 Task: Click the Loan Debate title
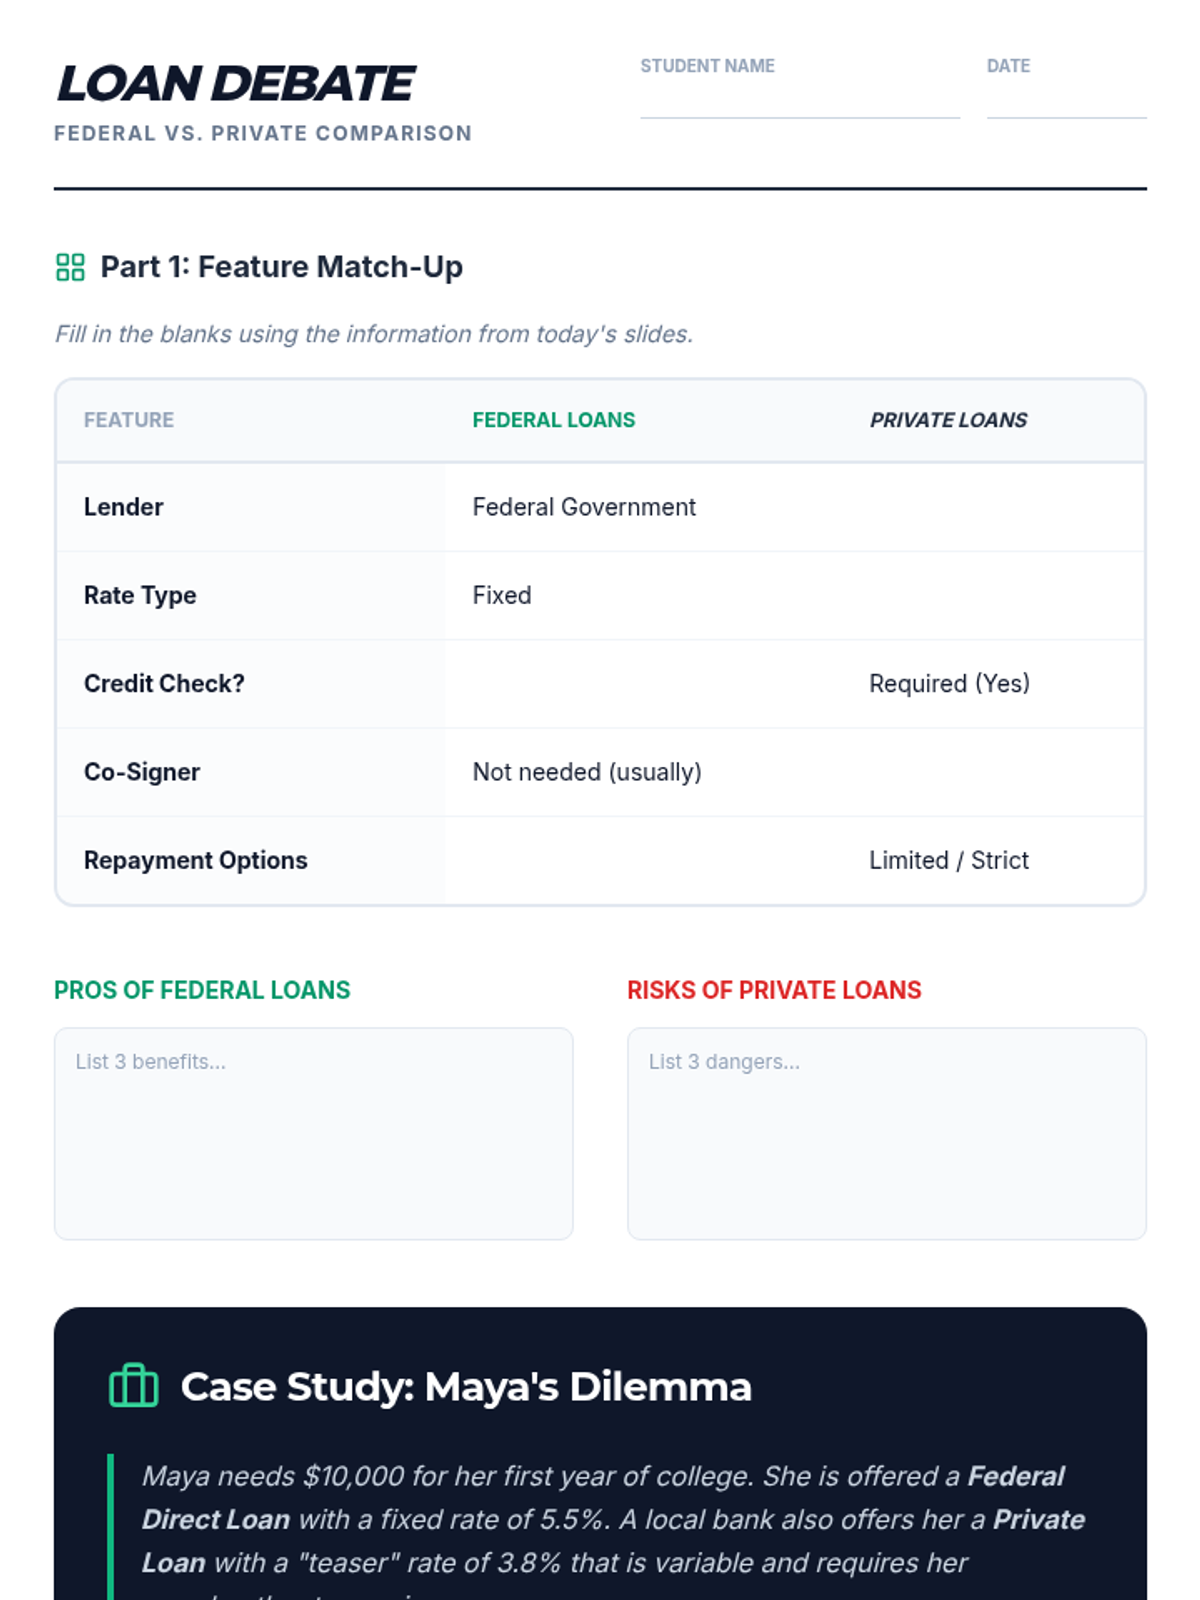236,84
